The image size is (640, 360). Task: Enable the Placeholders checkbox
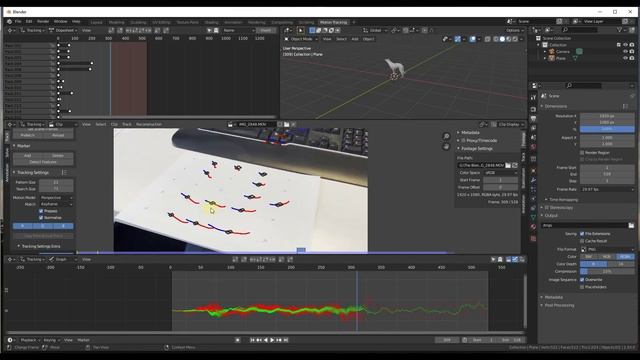582,287
